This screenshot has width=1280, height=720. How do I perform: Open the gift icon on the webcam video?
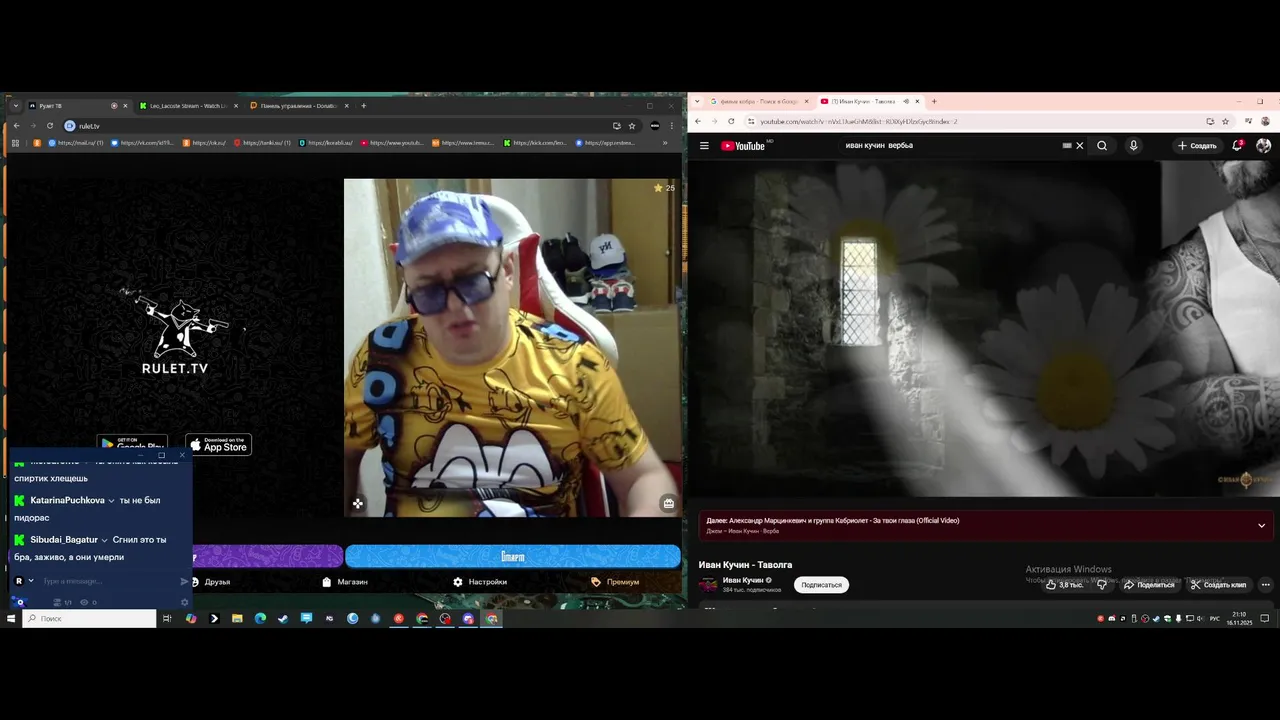point(669,503)
